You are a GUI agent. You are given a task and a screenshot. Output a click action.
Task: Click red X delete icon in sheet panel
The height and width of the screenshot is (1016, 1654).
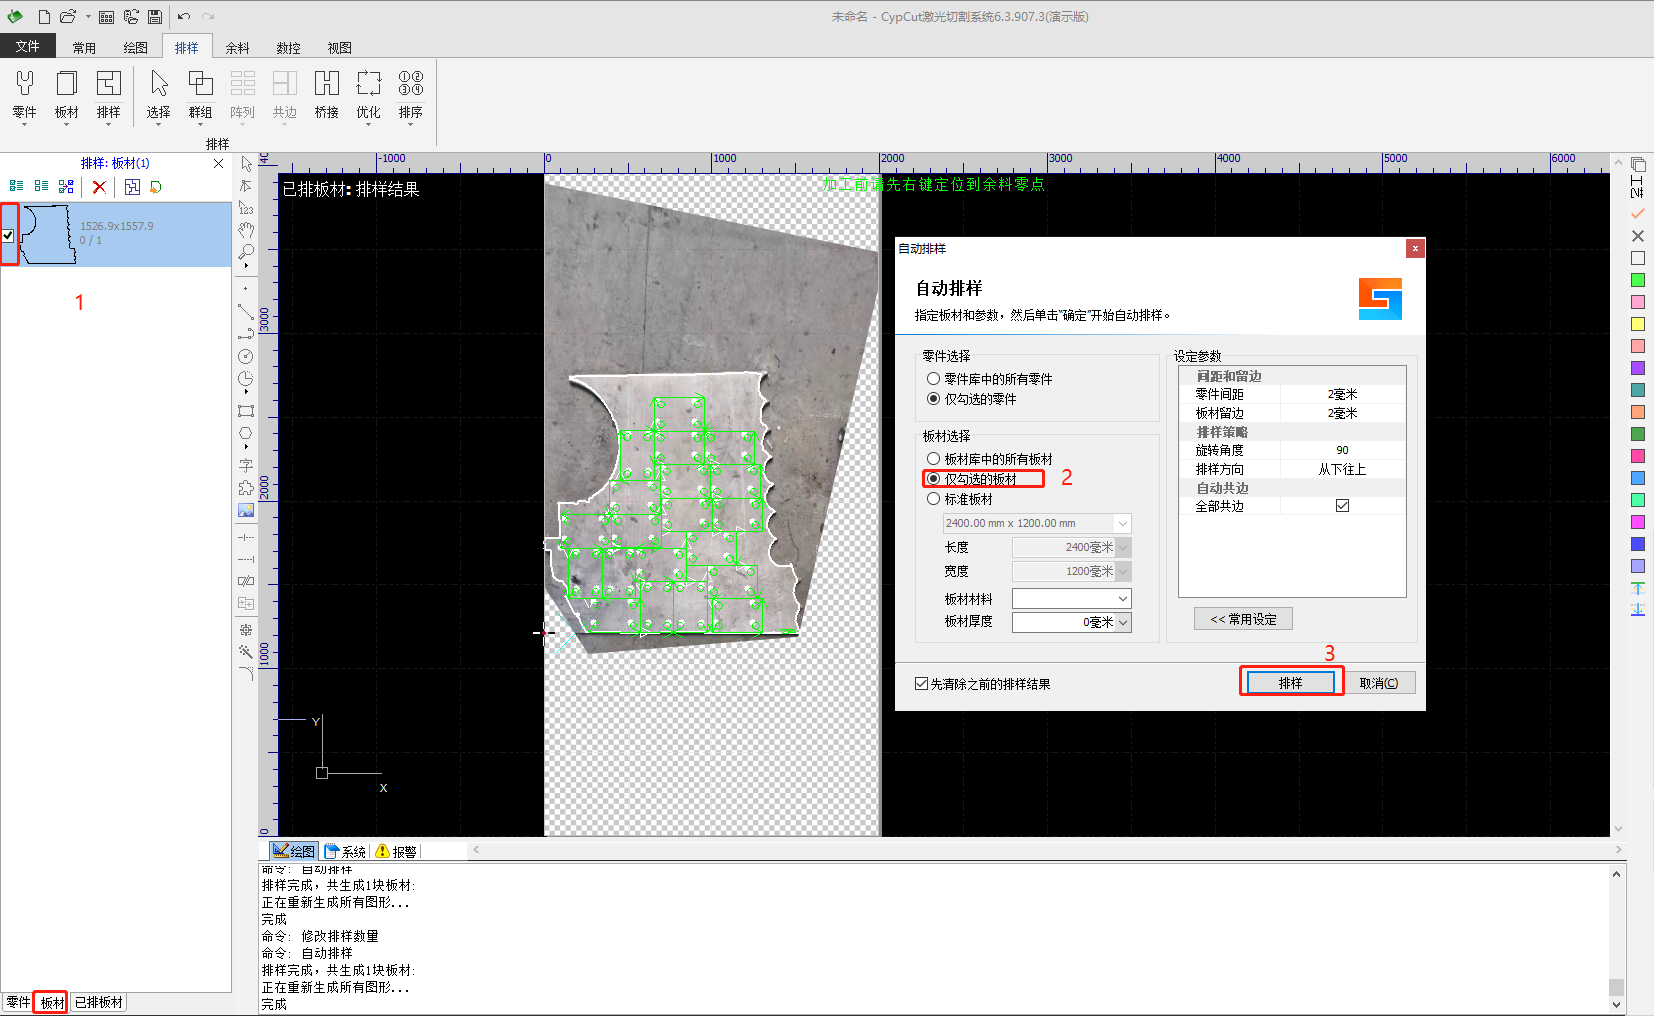tap(99, 187)
